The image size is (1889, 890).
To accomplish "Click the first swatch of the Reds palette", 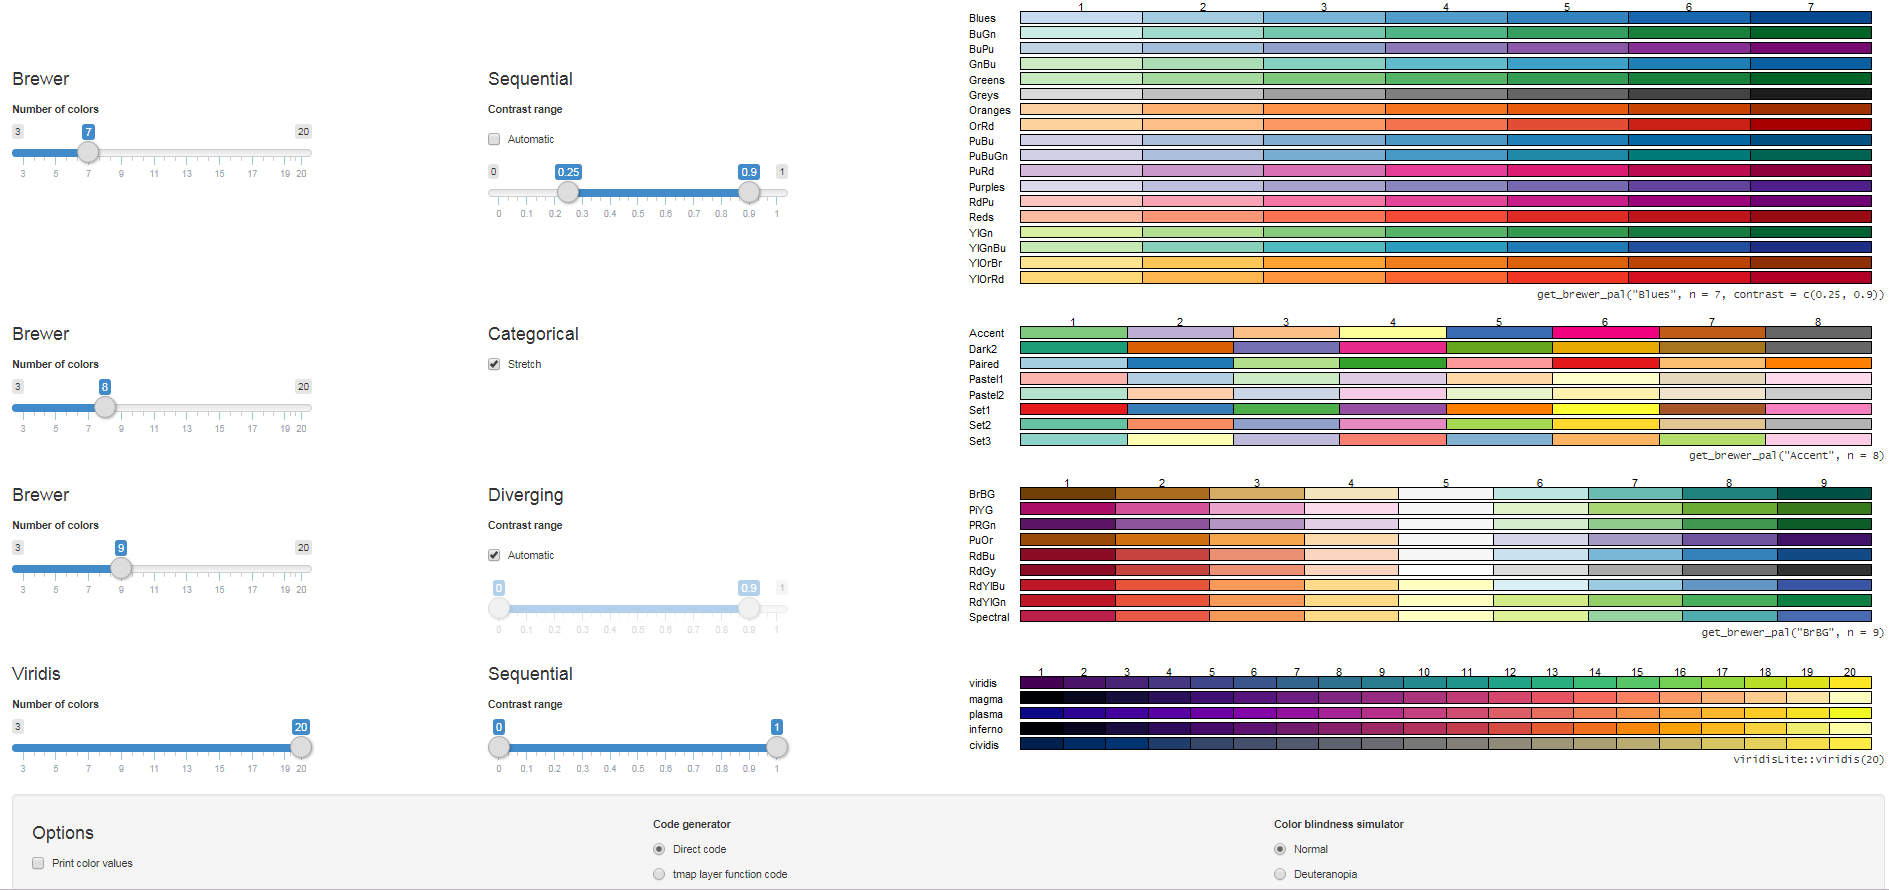I will [1081, 217].
